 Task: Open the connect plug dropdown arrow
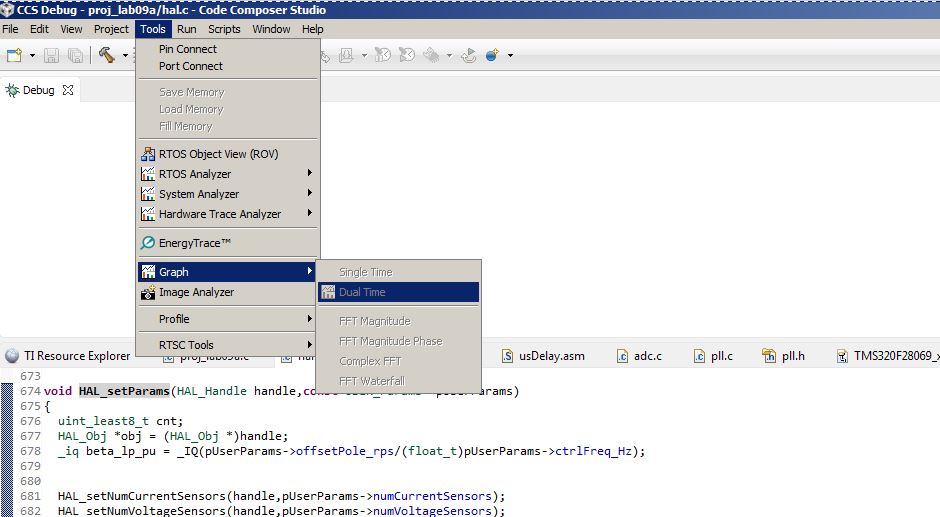pyautogui.click(x=449, y=56)
